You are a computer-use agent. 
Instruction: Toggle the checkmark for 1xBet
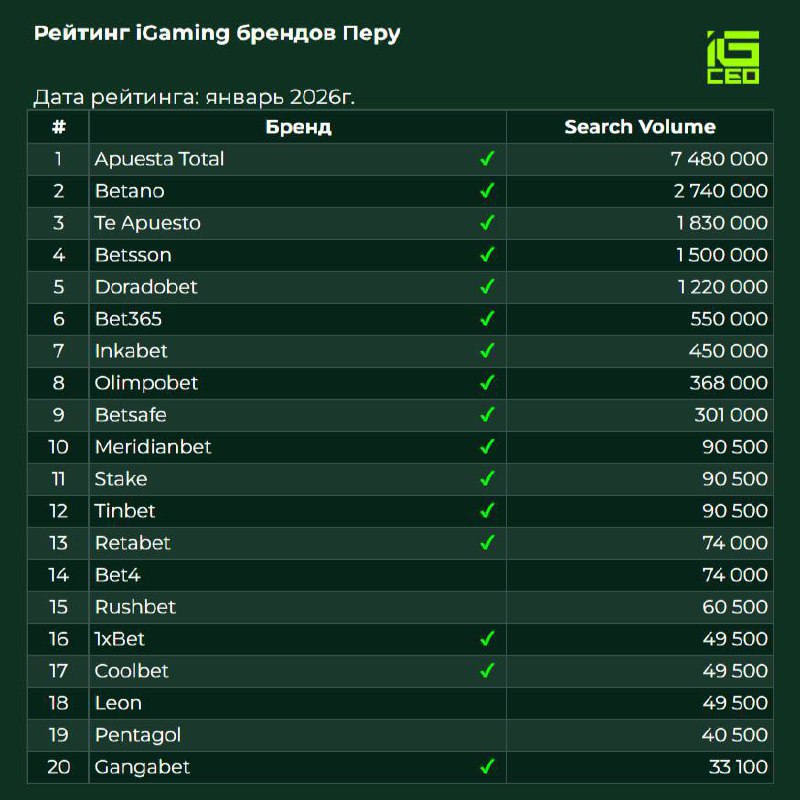[x=487, y=639]
